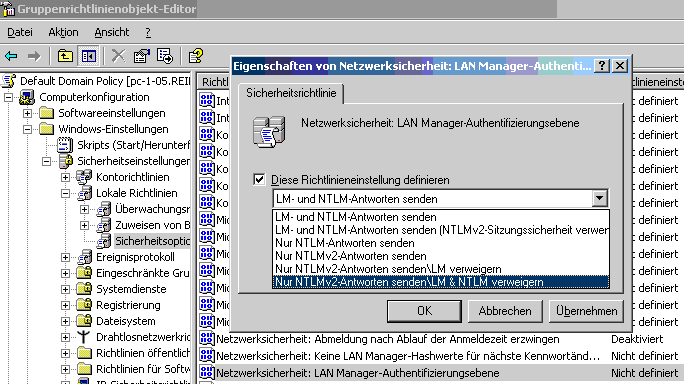
Task: Click the Kontorichtlinien tree icon
Action: click(x=84, y=177)
